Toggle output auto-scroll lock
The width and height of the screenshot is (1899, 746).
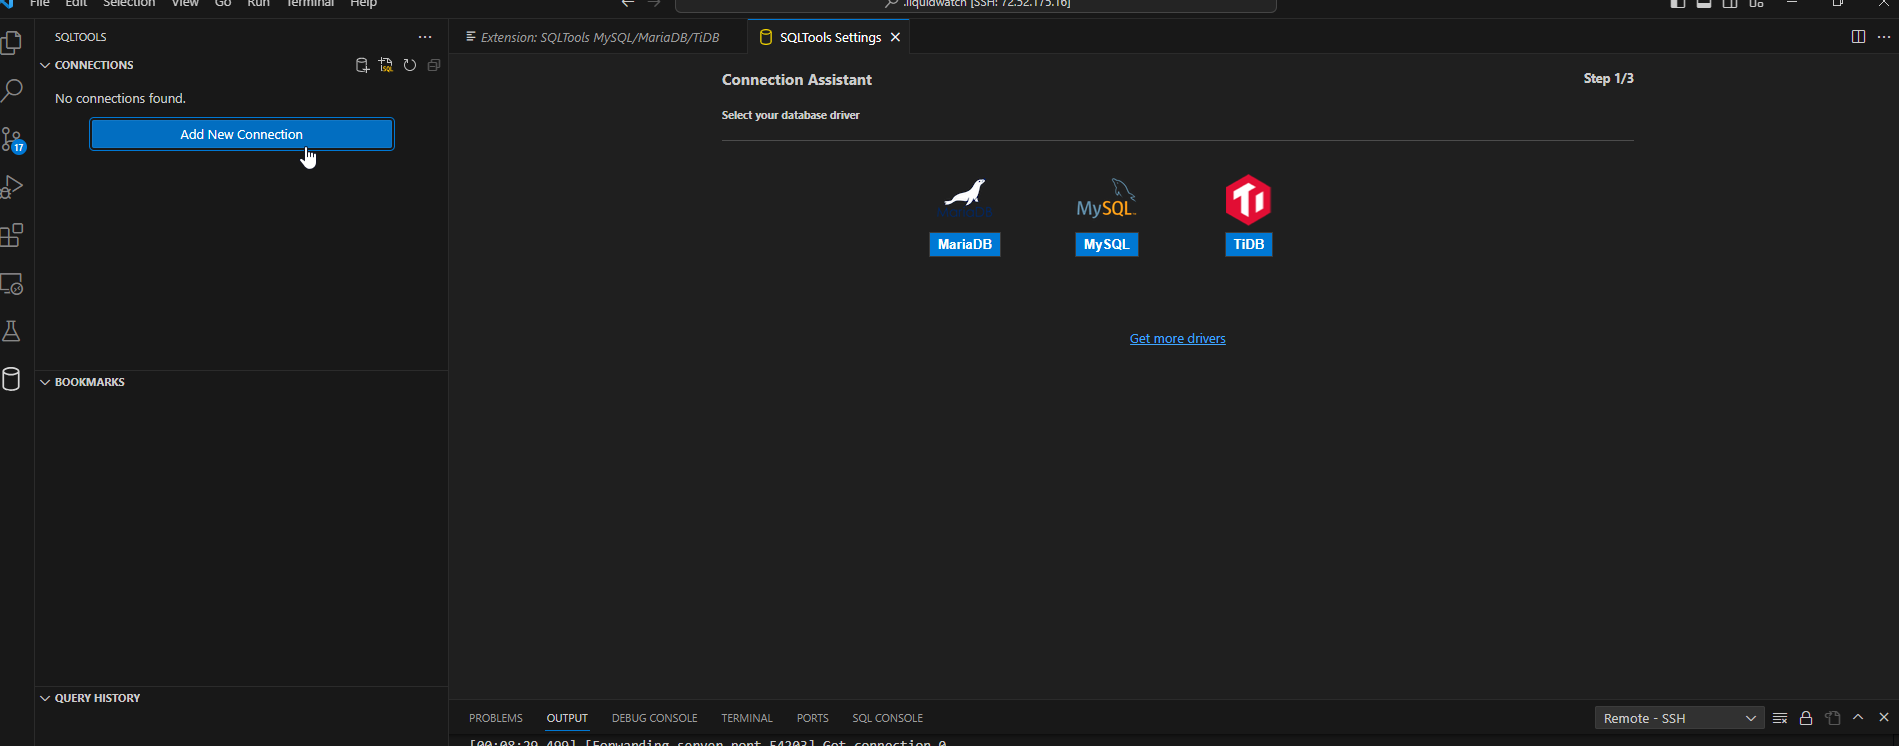(1806, 718)
